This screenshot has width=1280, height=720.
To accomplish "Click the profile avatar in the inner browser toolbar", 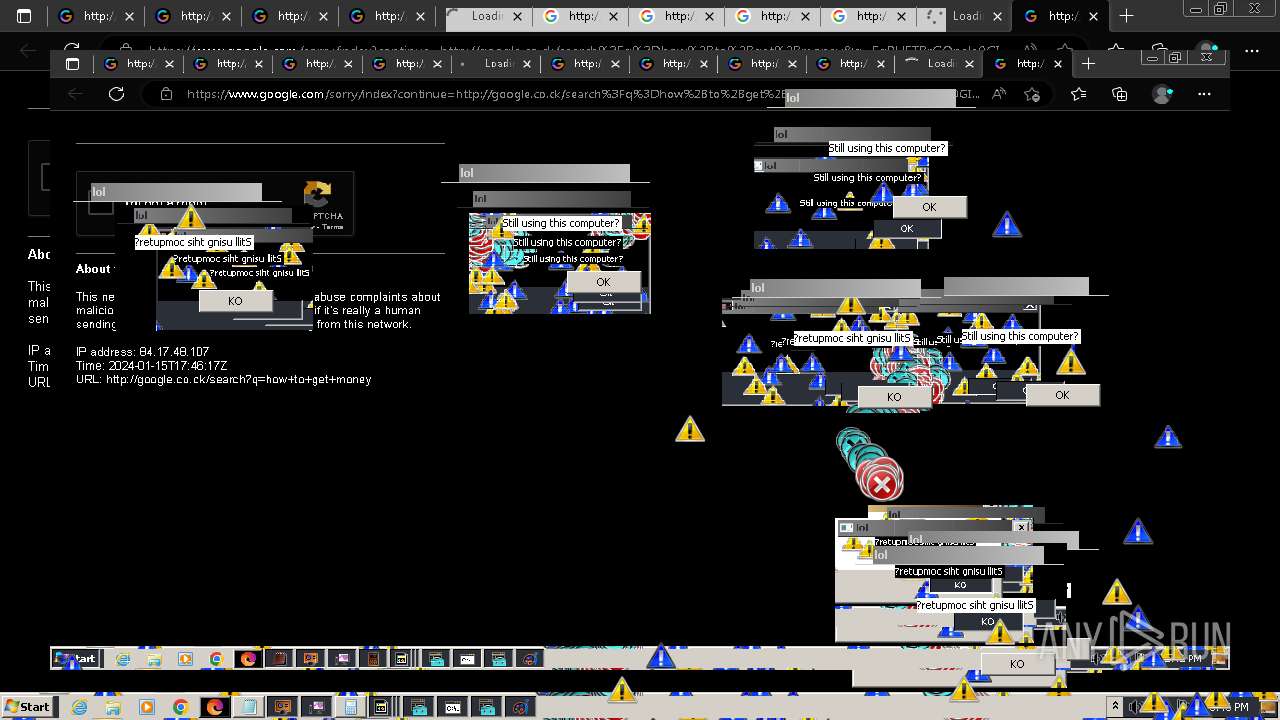I will 1162,94.
